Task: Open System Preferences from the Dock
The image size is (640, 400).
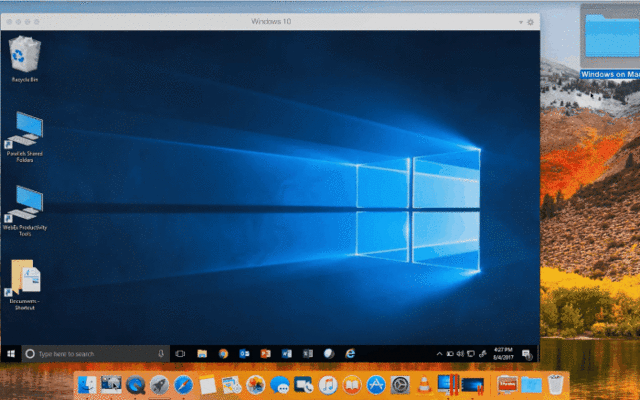Action: pos(400,385)
